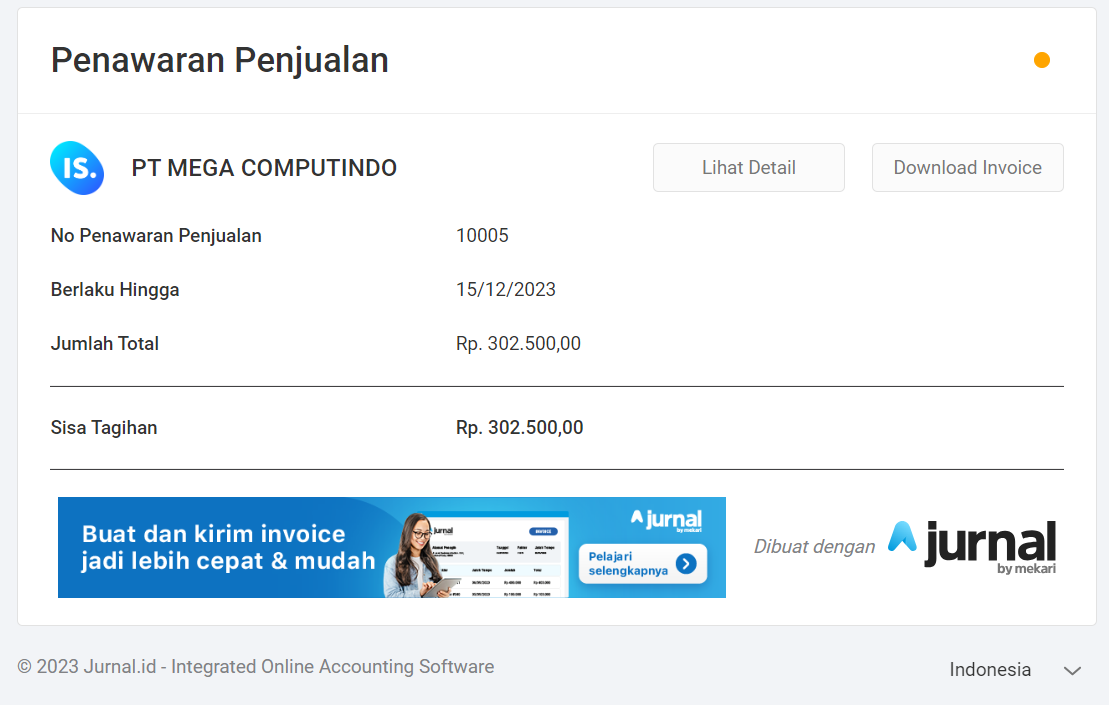Click the blue Jurnal A-shaped logo mark
Viewport: 1109px width, 705px height.
click(x=902, y=537)
